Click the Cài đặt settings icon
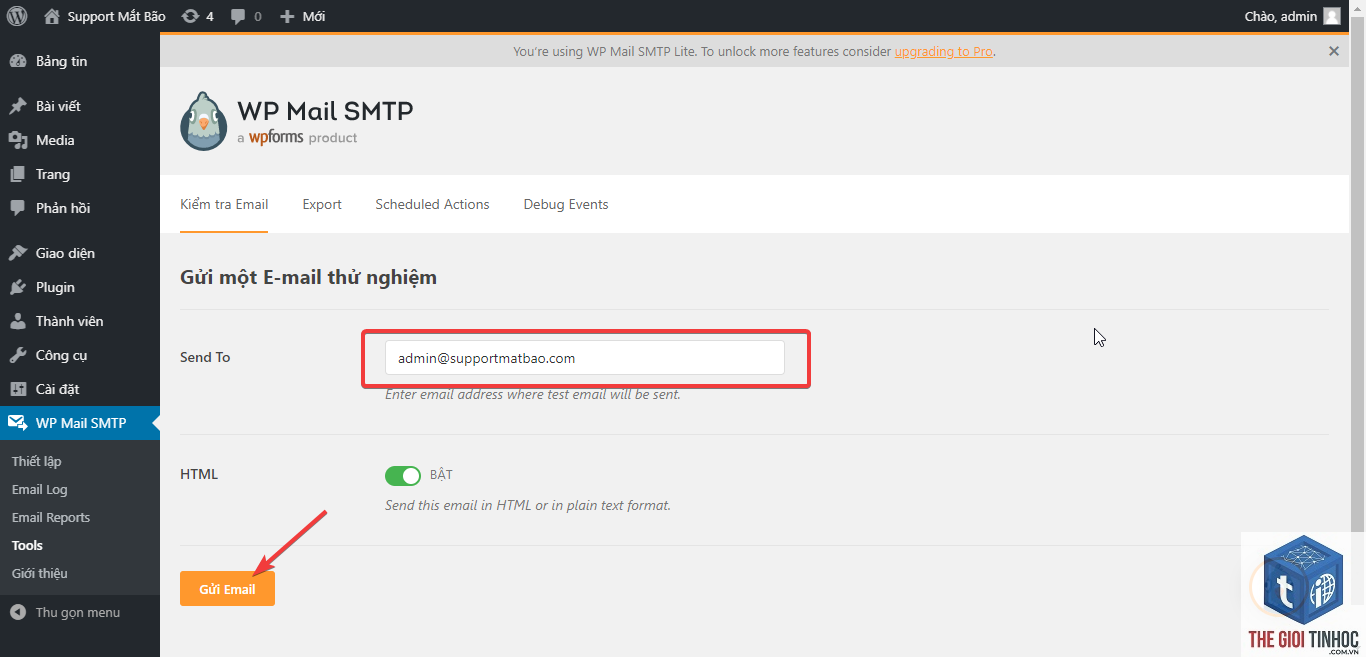Viewport: 1366px width, 657px height. click(18, 389)
